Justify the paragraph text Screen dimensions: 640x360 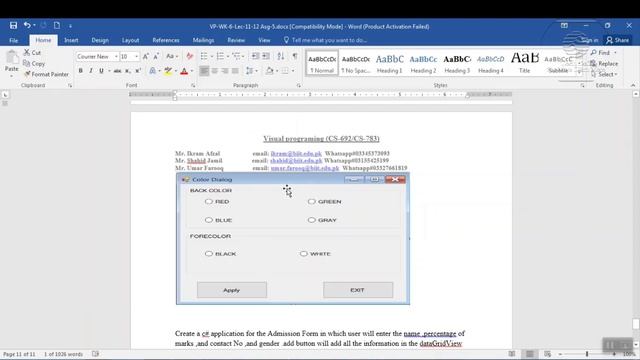pos(235,71)
